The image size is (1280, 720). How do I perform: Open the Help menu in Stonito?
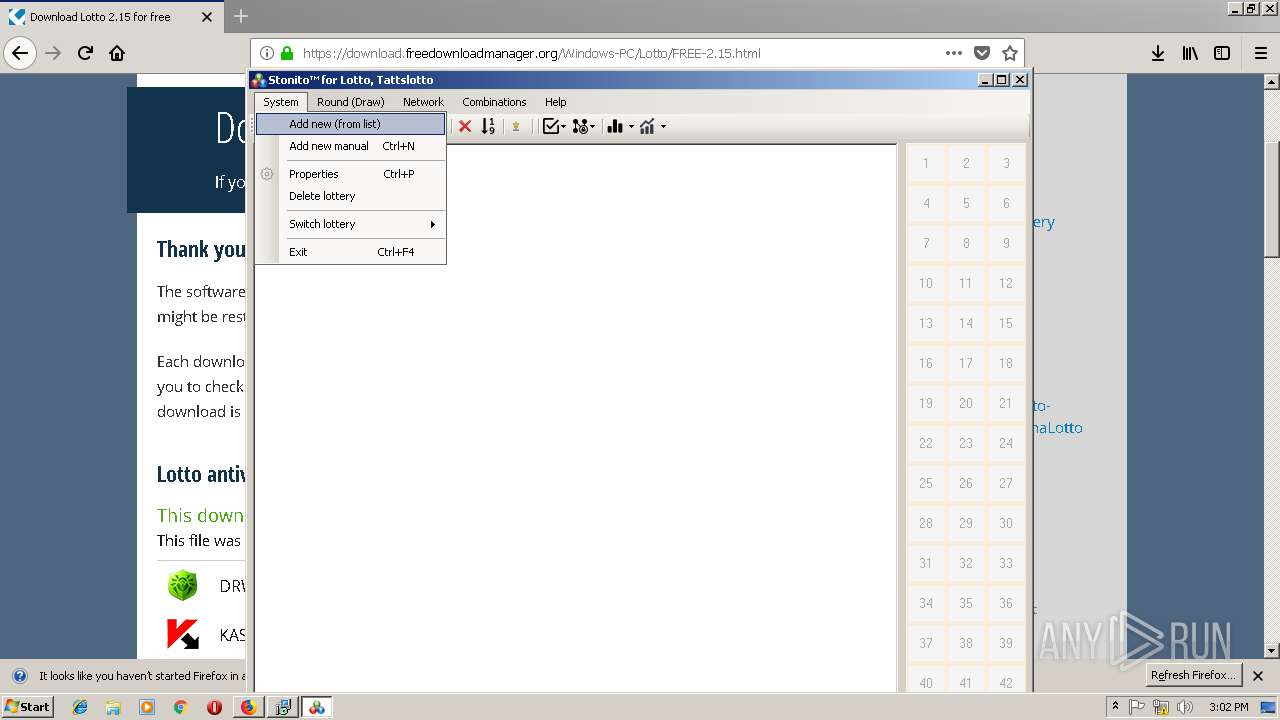pyautogui.click(x=555, y=102)
